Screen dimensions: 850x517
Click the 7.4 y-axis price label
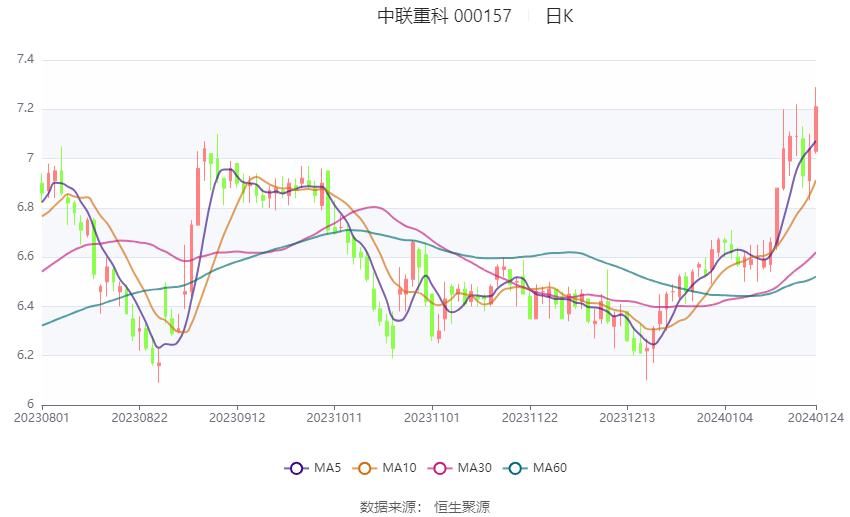[x=25, y=59]
